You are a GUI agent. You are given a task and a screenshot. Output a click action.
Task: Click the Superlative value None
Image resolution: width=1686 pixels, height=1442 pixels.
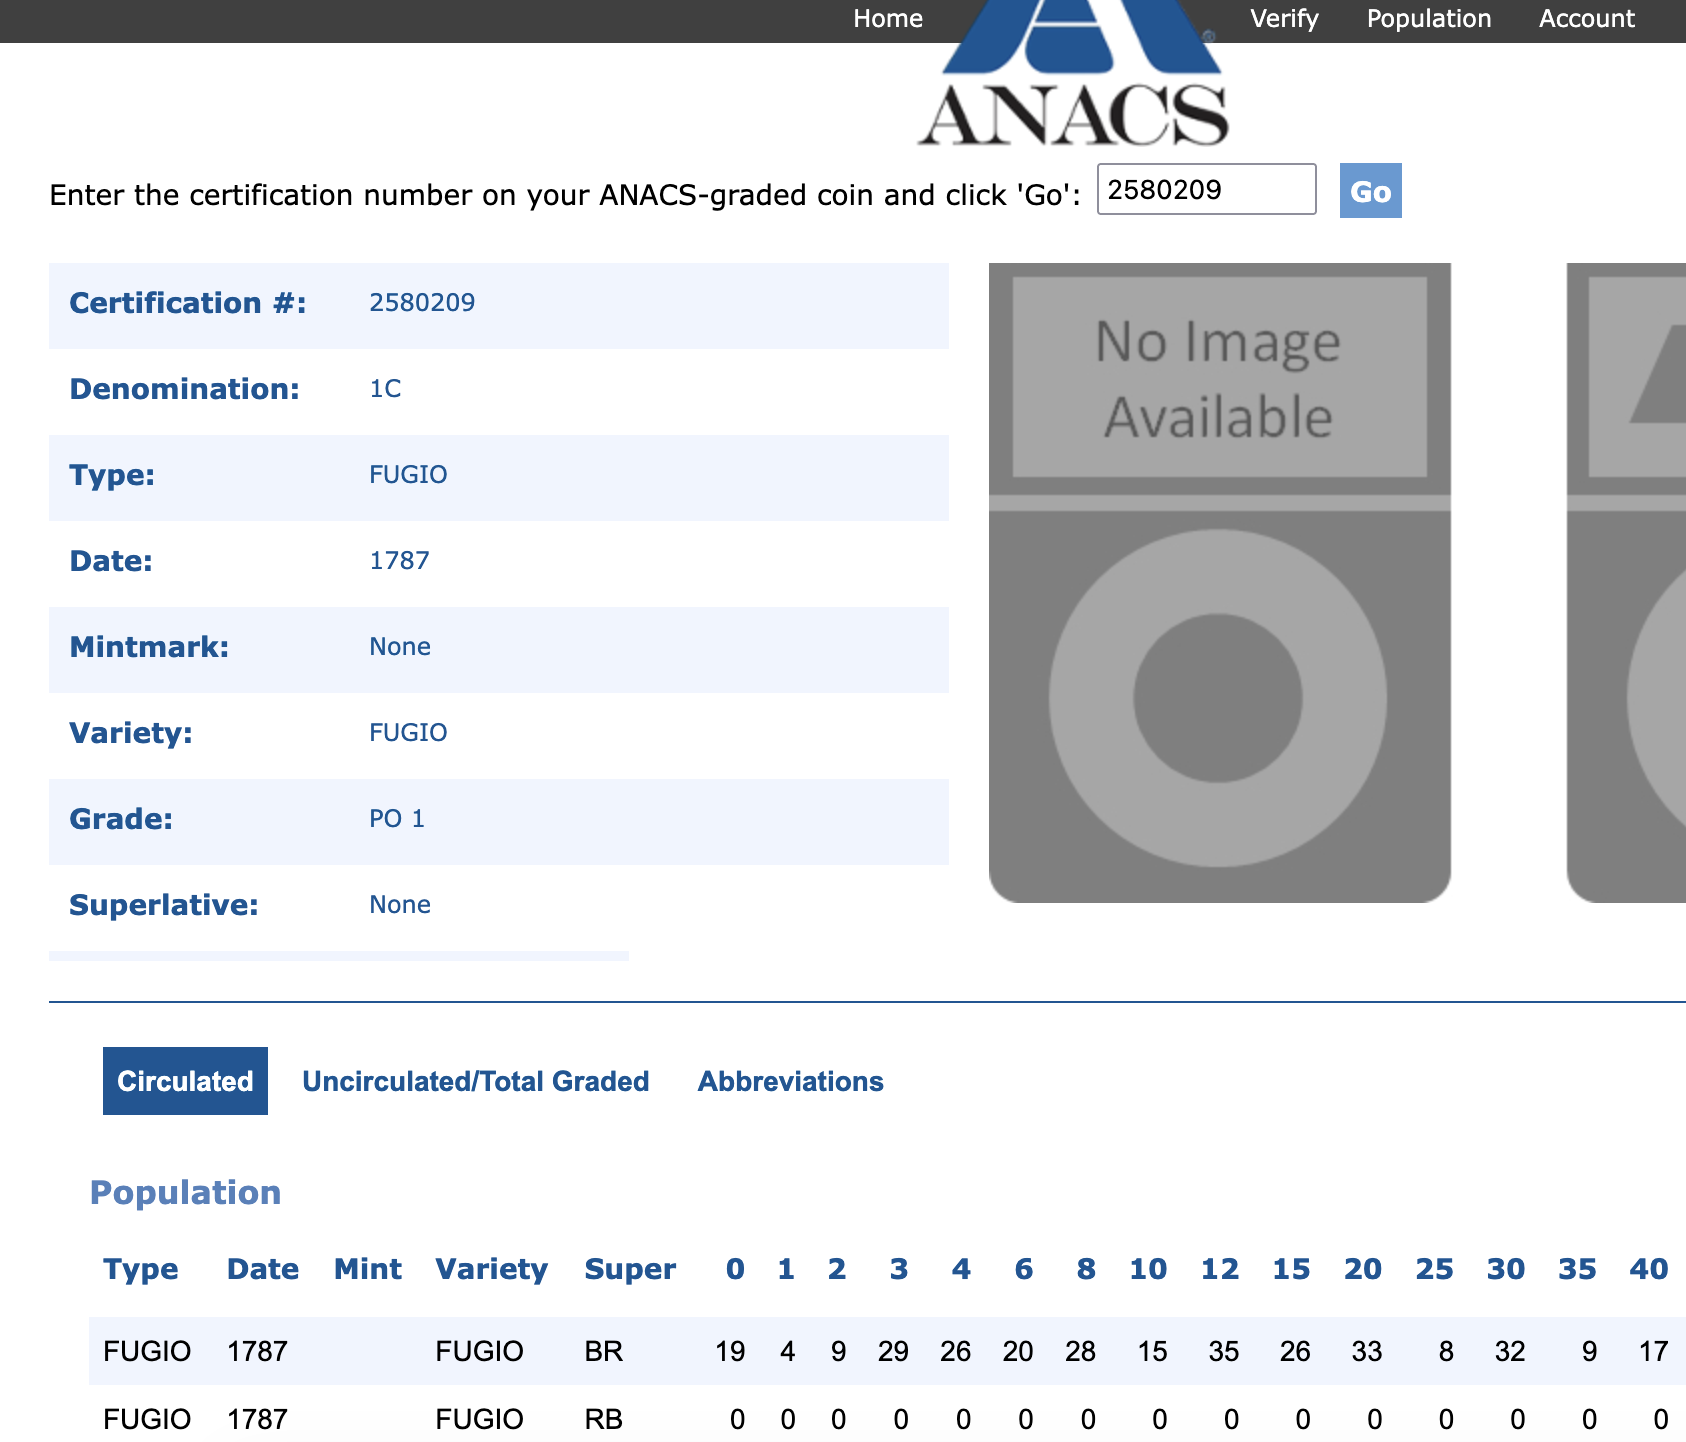coord(400,905)
